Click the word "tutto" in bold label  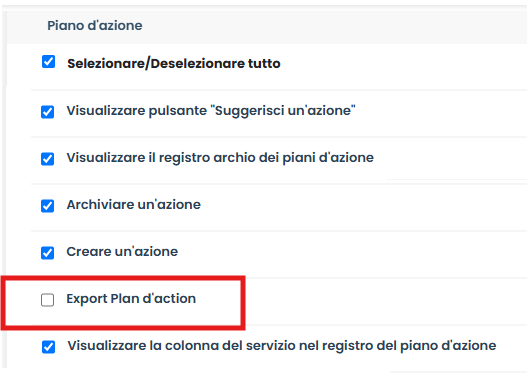tap(264, 63)
